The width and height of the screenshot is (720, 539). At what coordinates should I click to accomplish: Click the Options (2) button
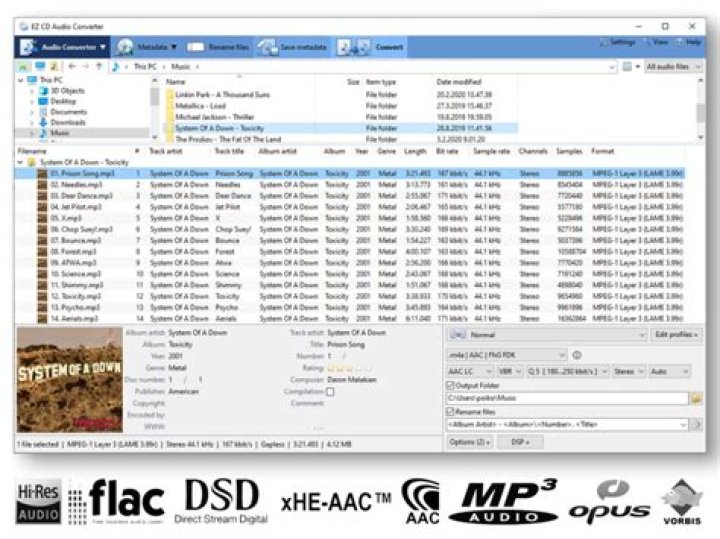tap(469, 442)
